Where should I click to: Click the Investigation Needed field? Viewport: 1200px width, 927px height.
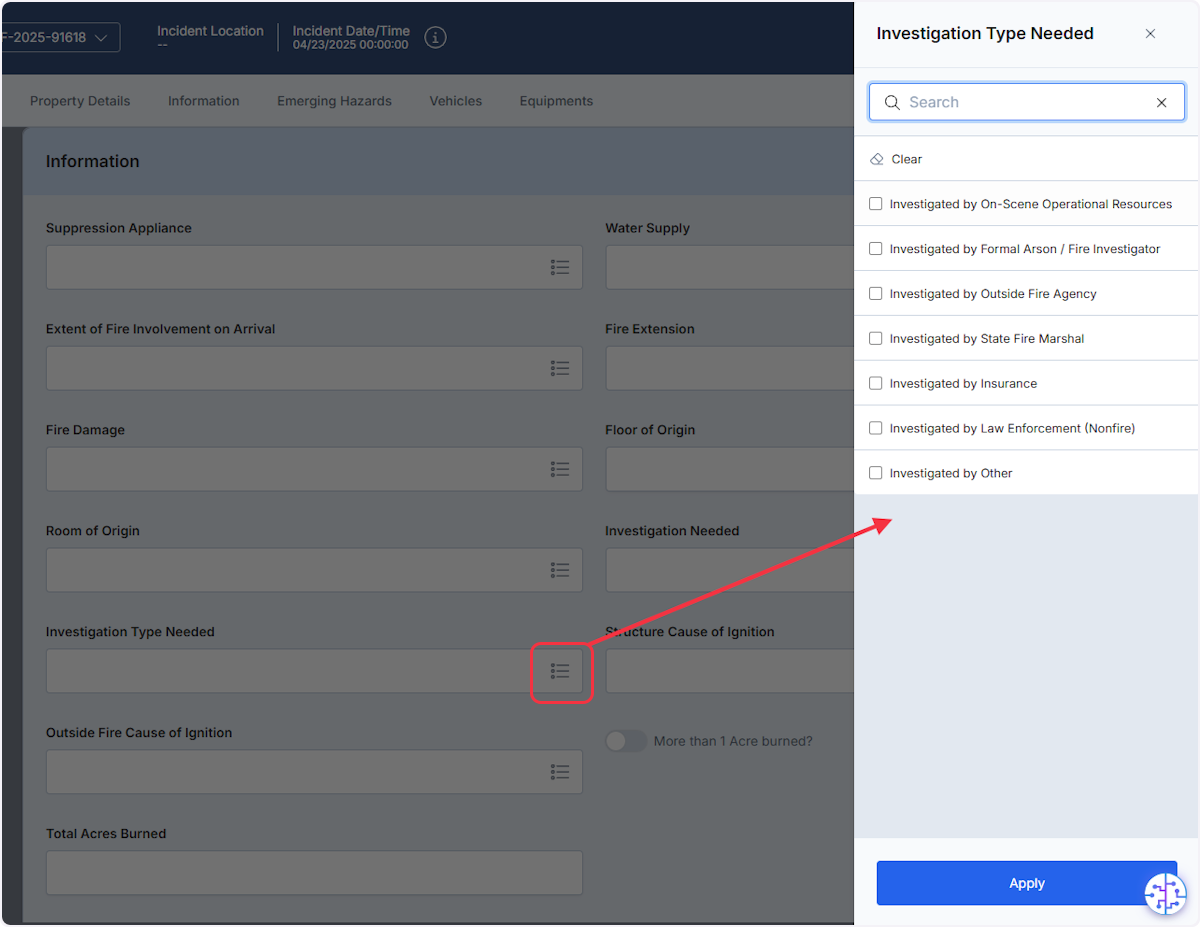(729, 570)
